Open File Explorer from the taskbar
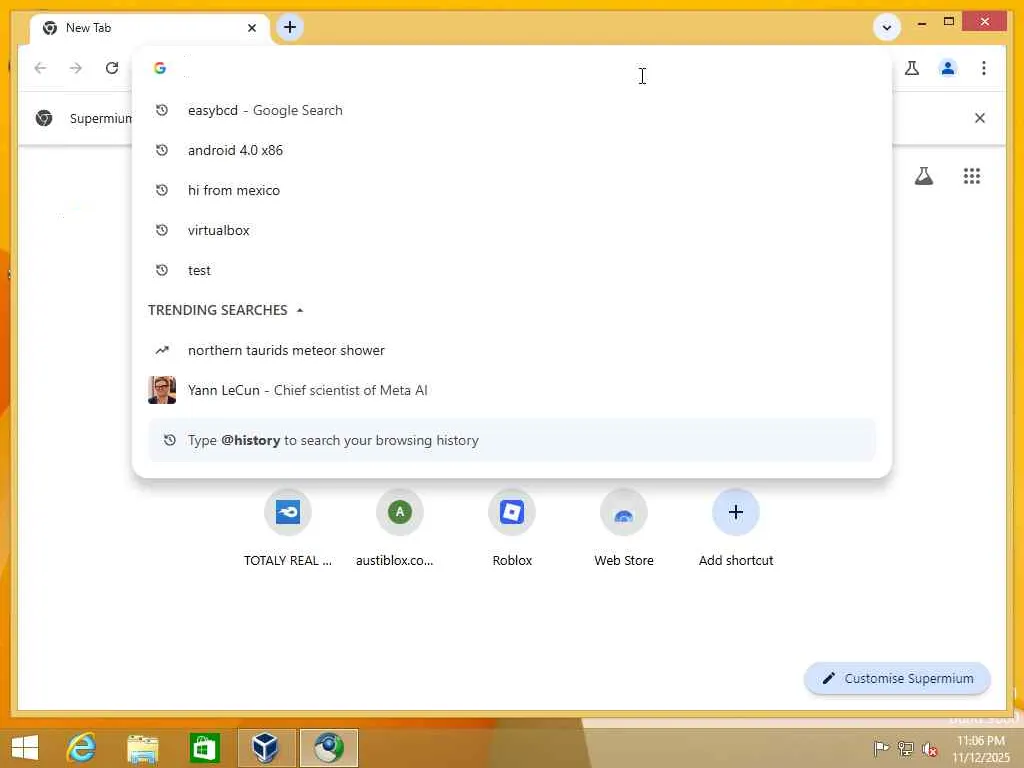This screenshot has width=1024, height=768. tap(143, 748)
